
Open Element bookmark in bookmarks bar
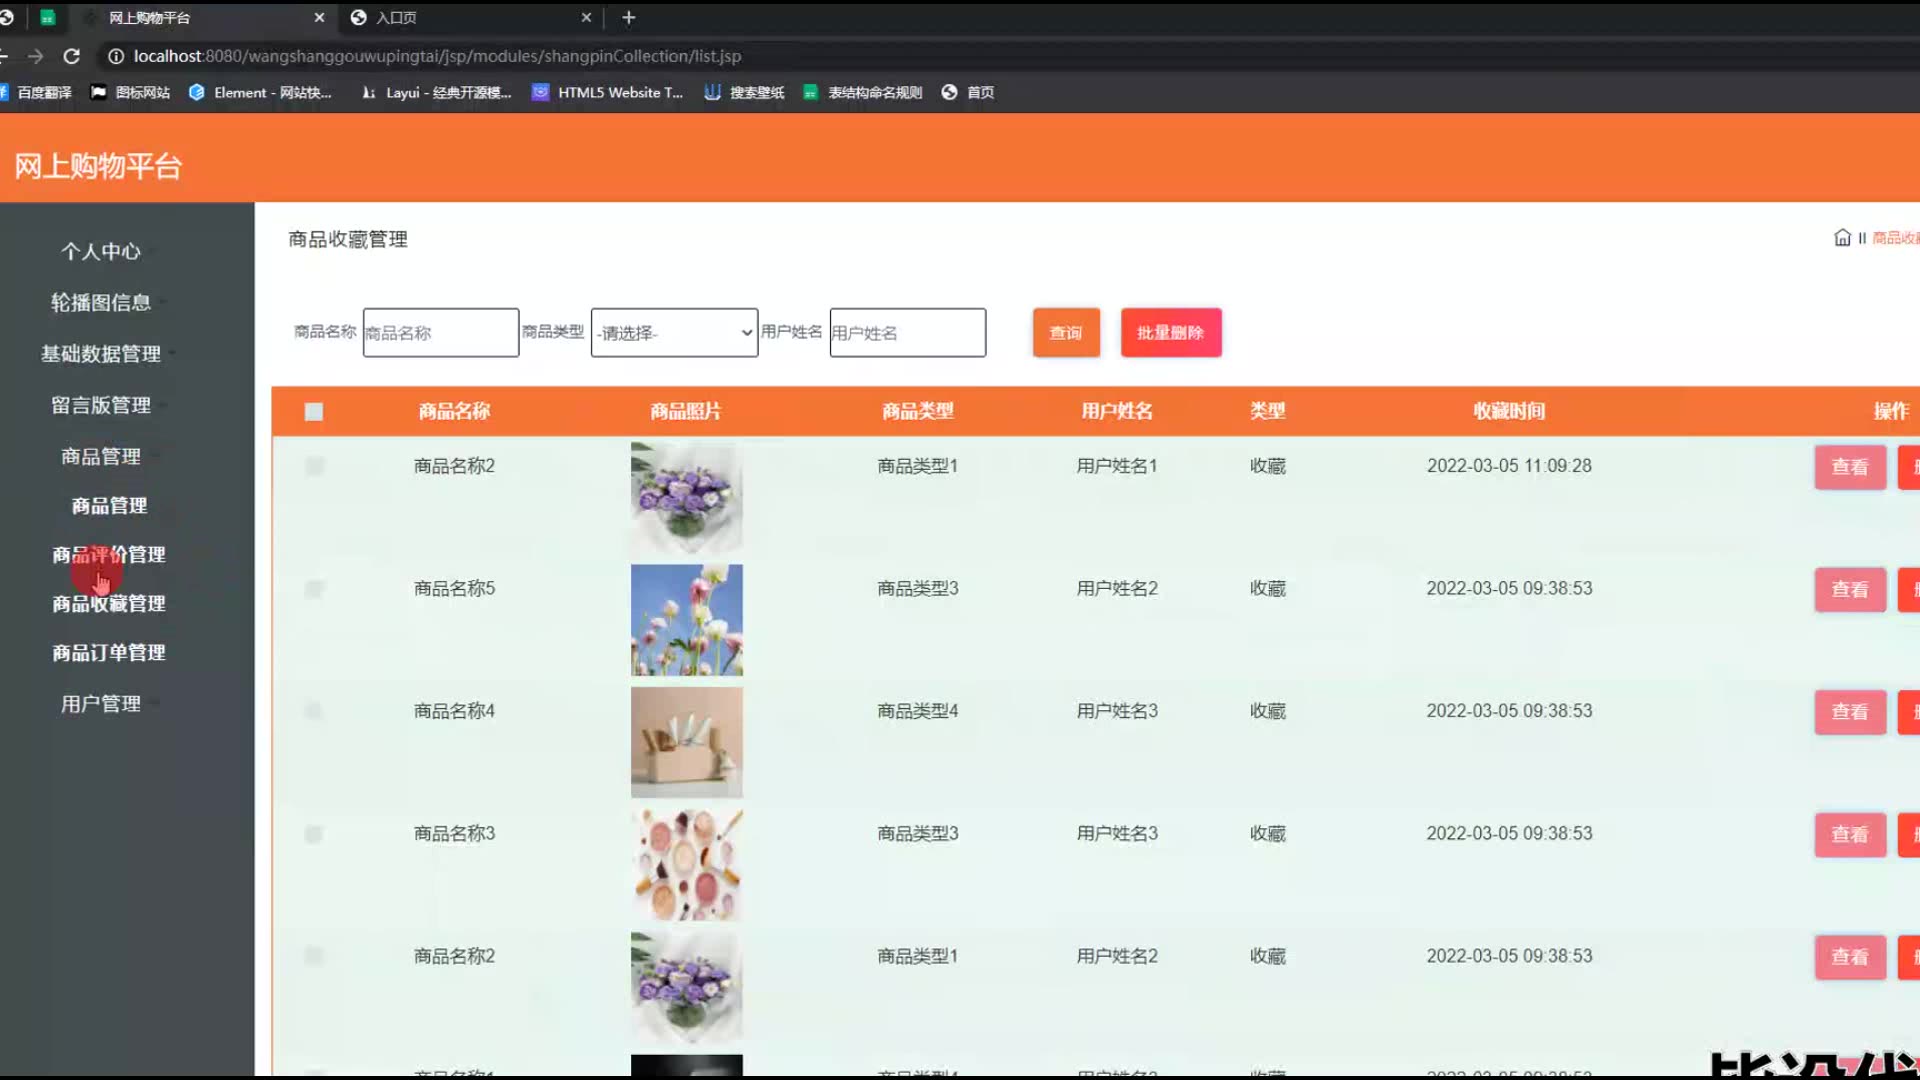pyautogui.click(x=260, y=92)
